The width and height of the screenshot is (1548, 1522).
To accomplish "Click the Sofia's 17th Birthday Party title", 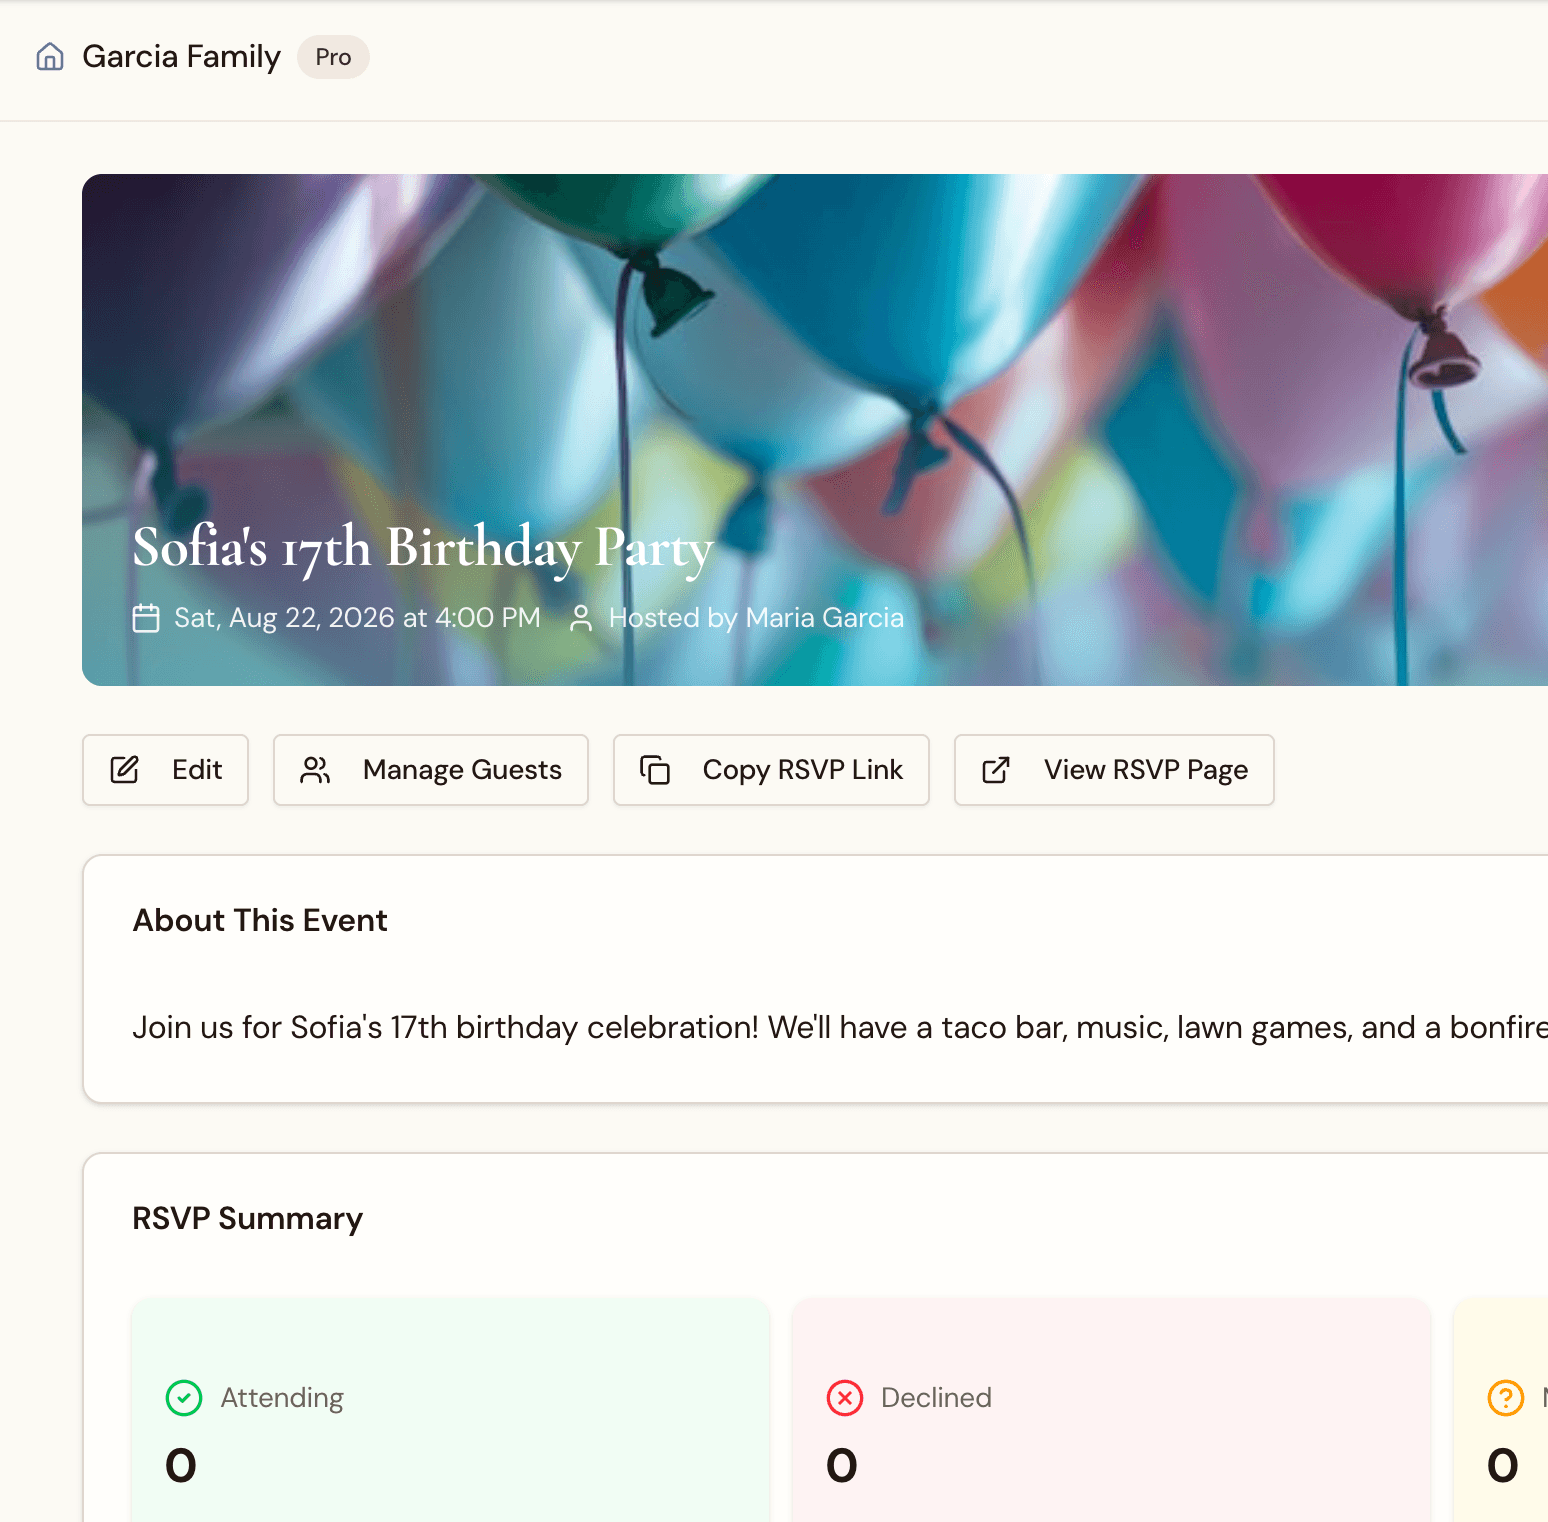I will 423,548.
